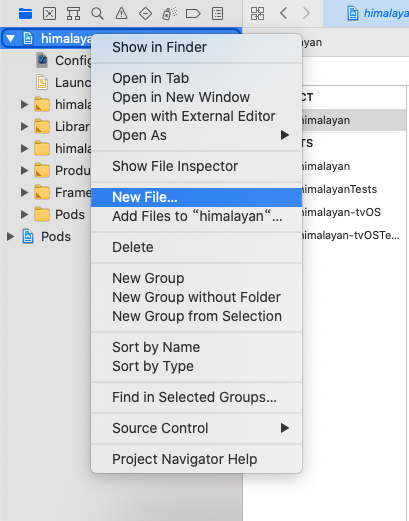Open the Source Control navigator icon
409x521 pixels.
coord(49,14)
